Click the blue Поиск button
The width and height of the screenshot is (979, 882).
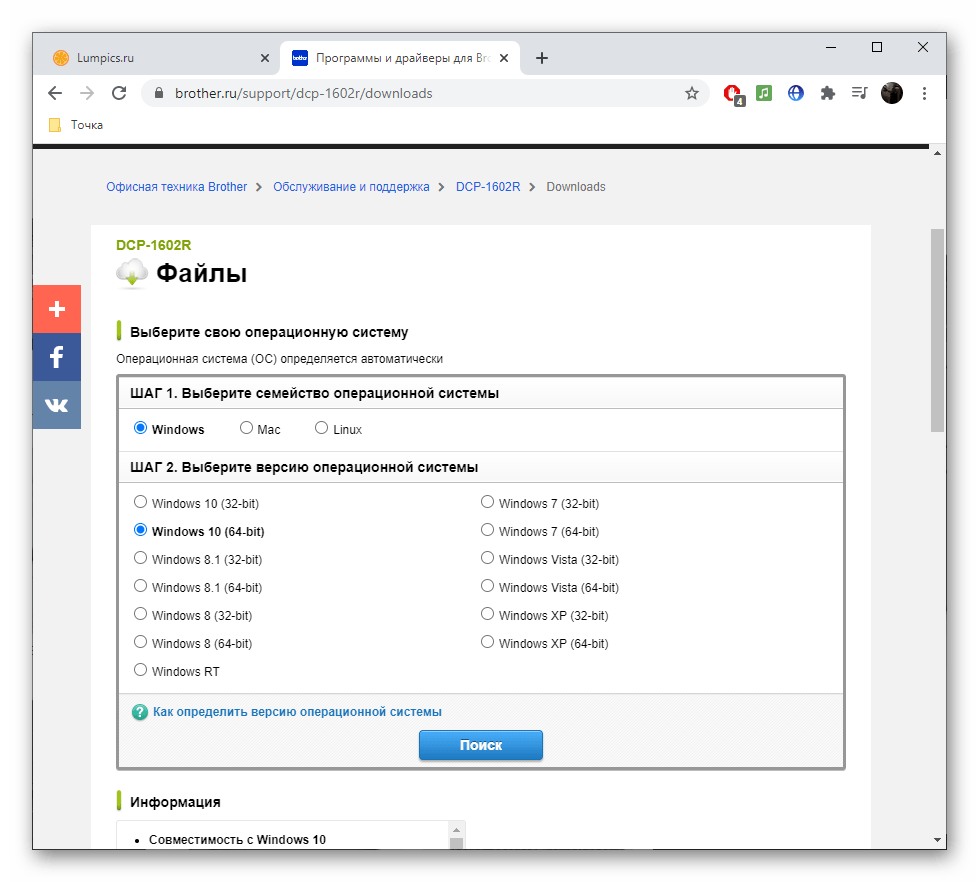click(x=481, y=745)
